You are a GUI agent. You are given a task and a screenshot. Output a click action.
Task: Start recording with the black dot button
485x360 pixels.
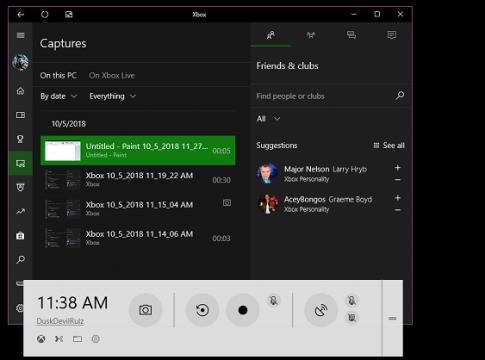point(243,310)
